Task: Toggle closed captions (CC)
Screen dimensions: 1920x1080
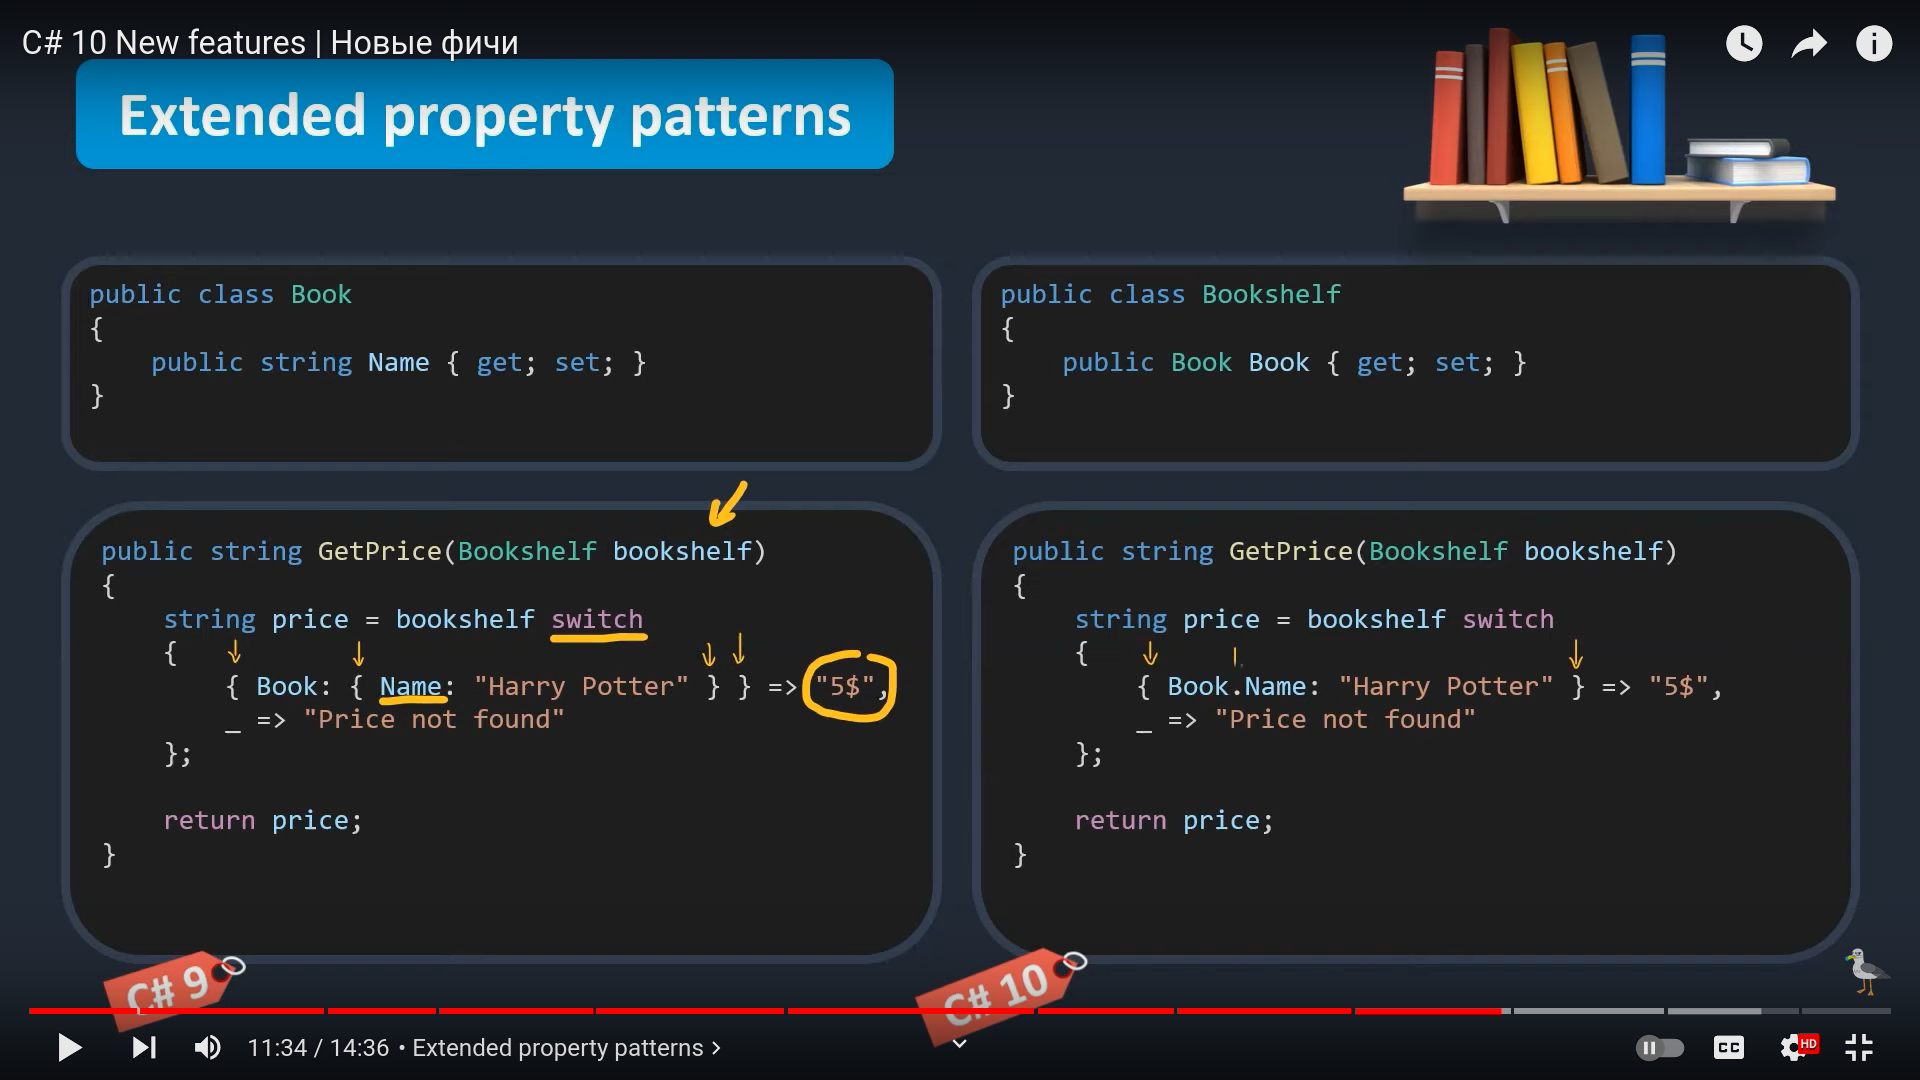Action: click(x=1728, y=1047)
